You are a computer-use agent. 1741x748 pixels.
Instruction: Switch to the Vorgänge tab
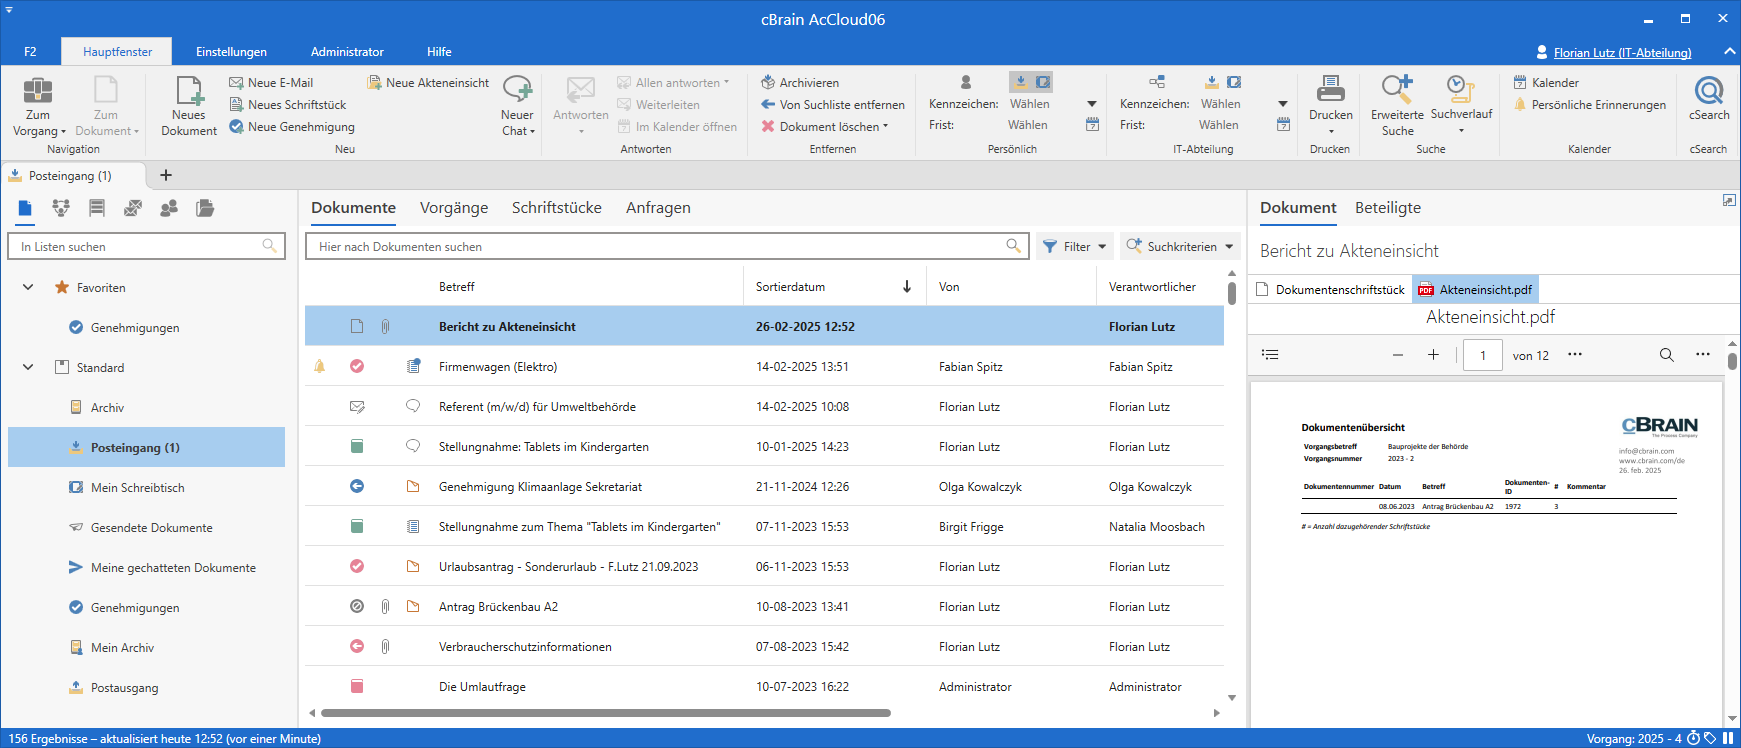point(454,208)
